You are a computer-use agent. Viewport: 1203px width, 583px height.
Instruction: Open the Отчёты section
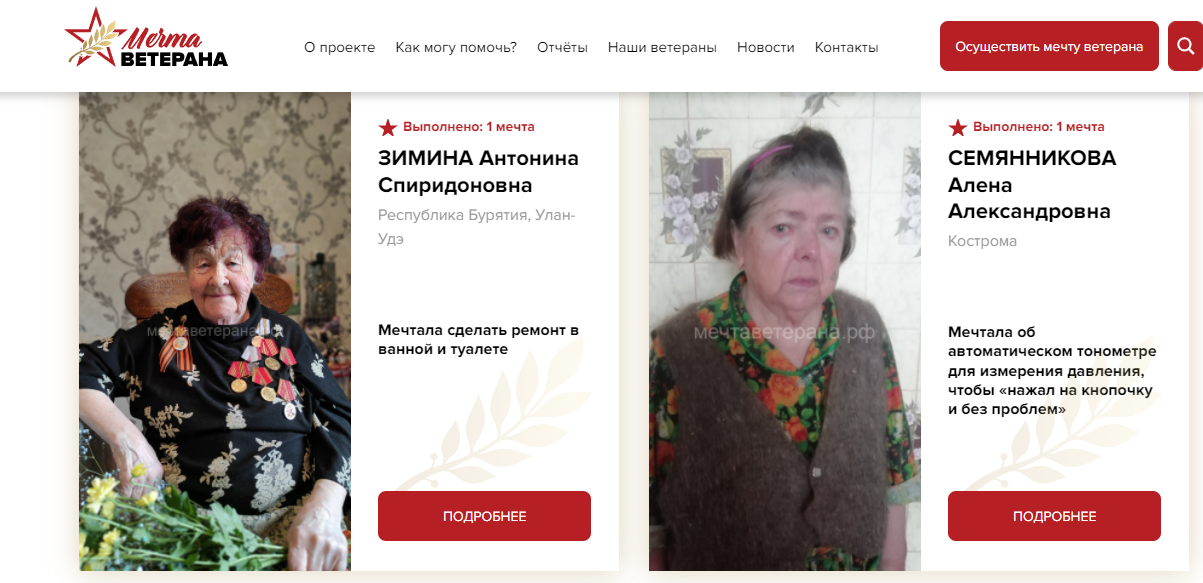(562, 47)
